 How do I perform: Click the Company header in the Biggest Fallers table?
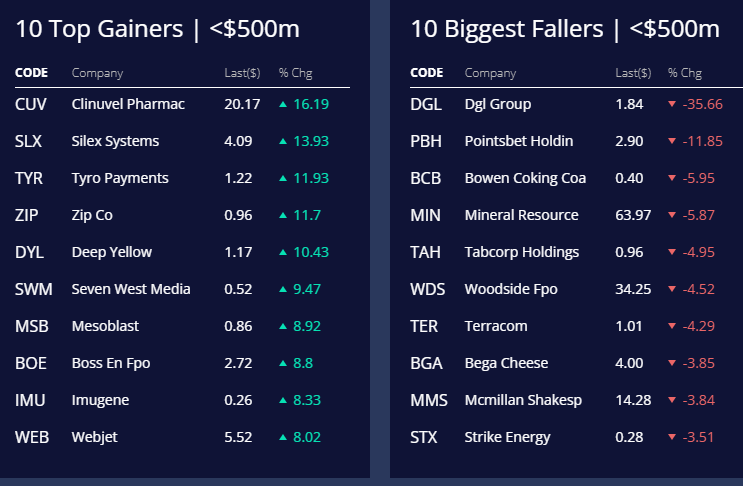click(x=490, y=73)
